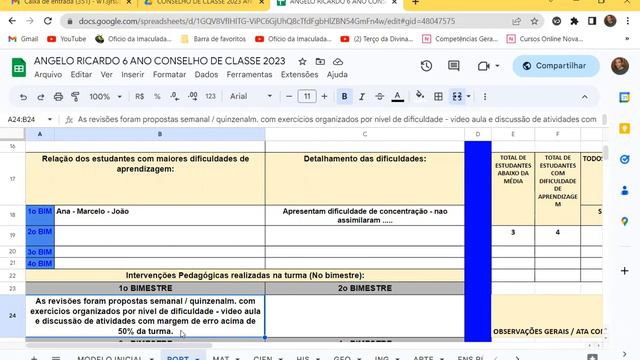The height and width of the screenshot is (360, 640).
Task: Open the Dados menu
Action: pos(206,75)
